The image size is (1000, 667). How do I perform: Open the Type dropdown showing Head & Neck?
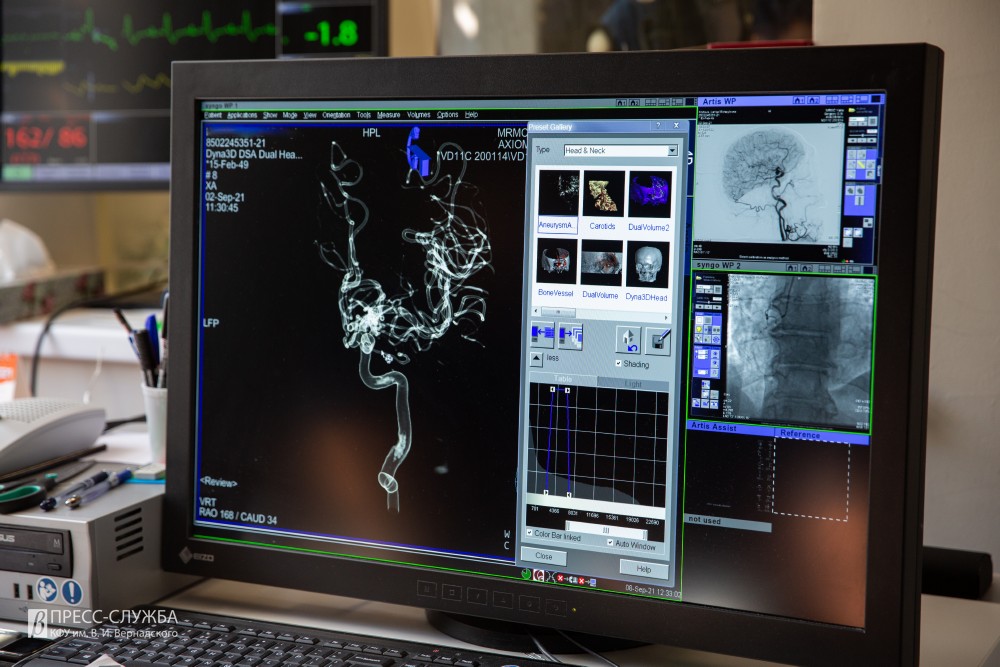pos(620,150)
